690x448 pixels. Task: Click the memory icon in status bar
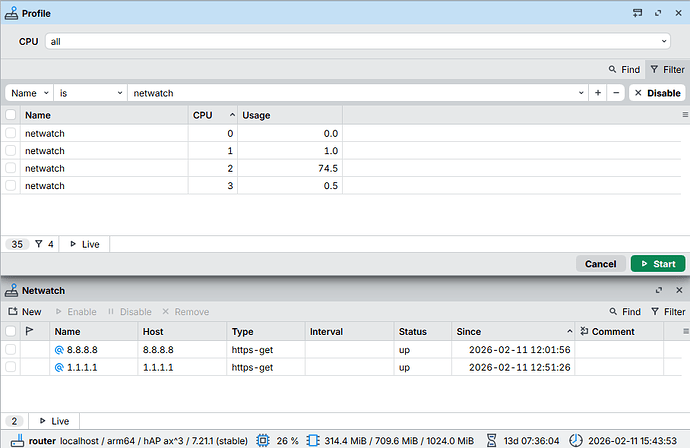point(312,441)
